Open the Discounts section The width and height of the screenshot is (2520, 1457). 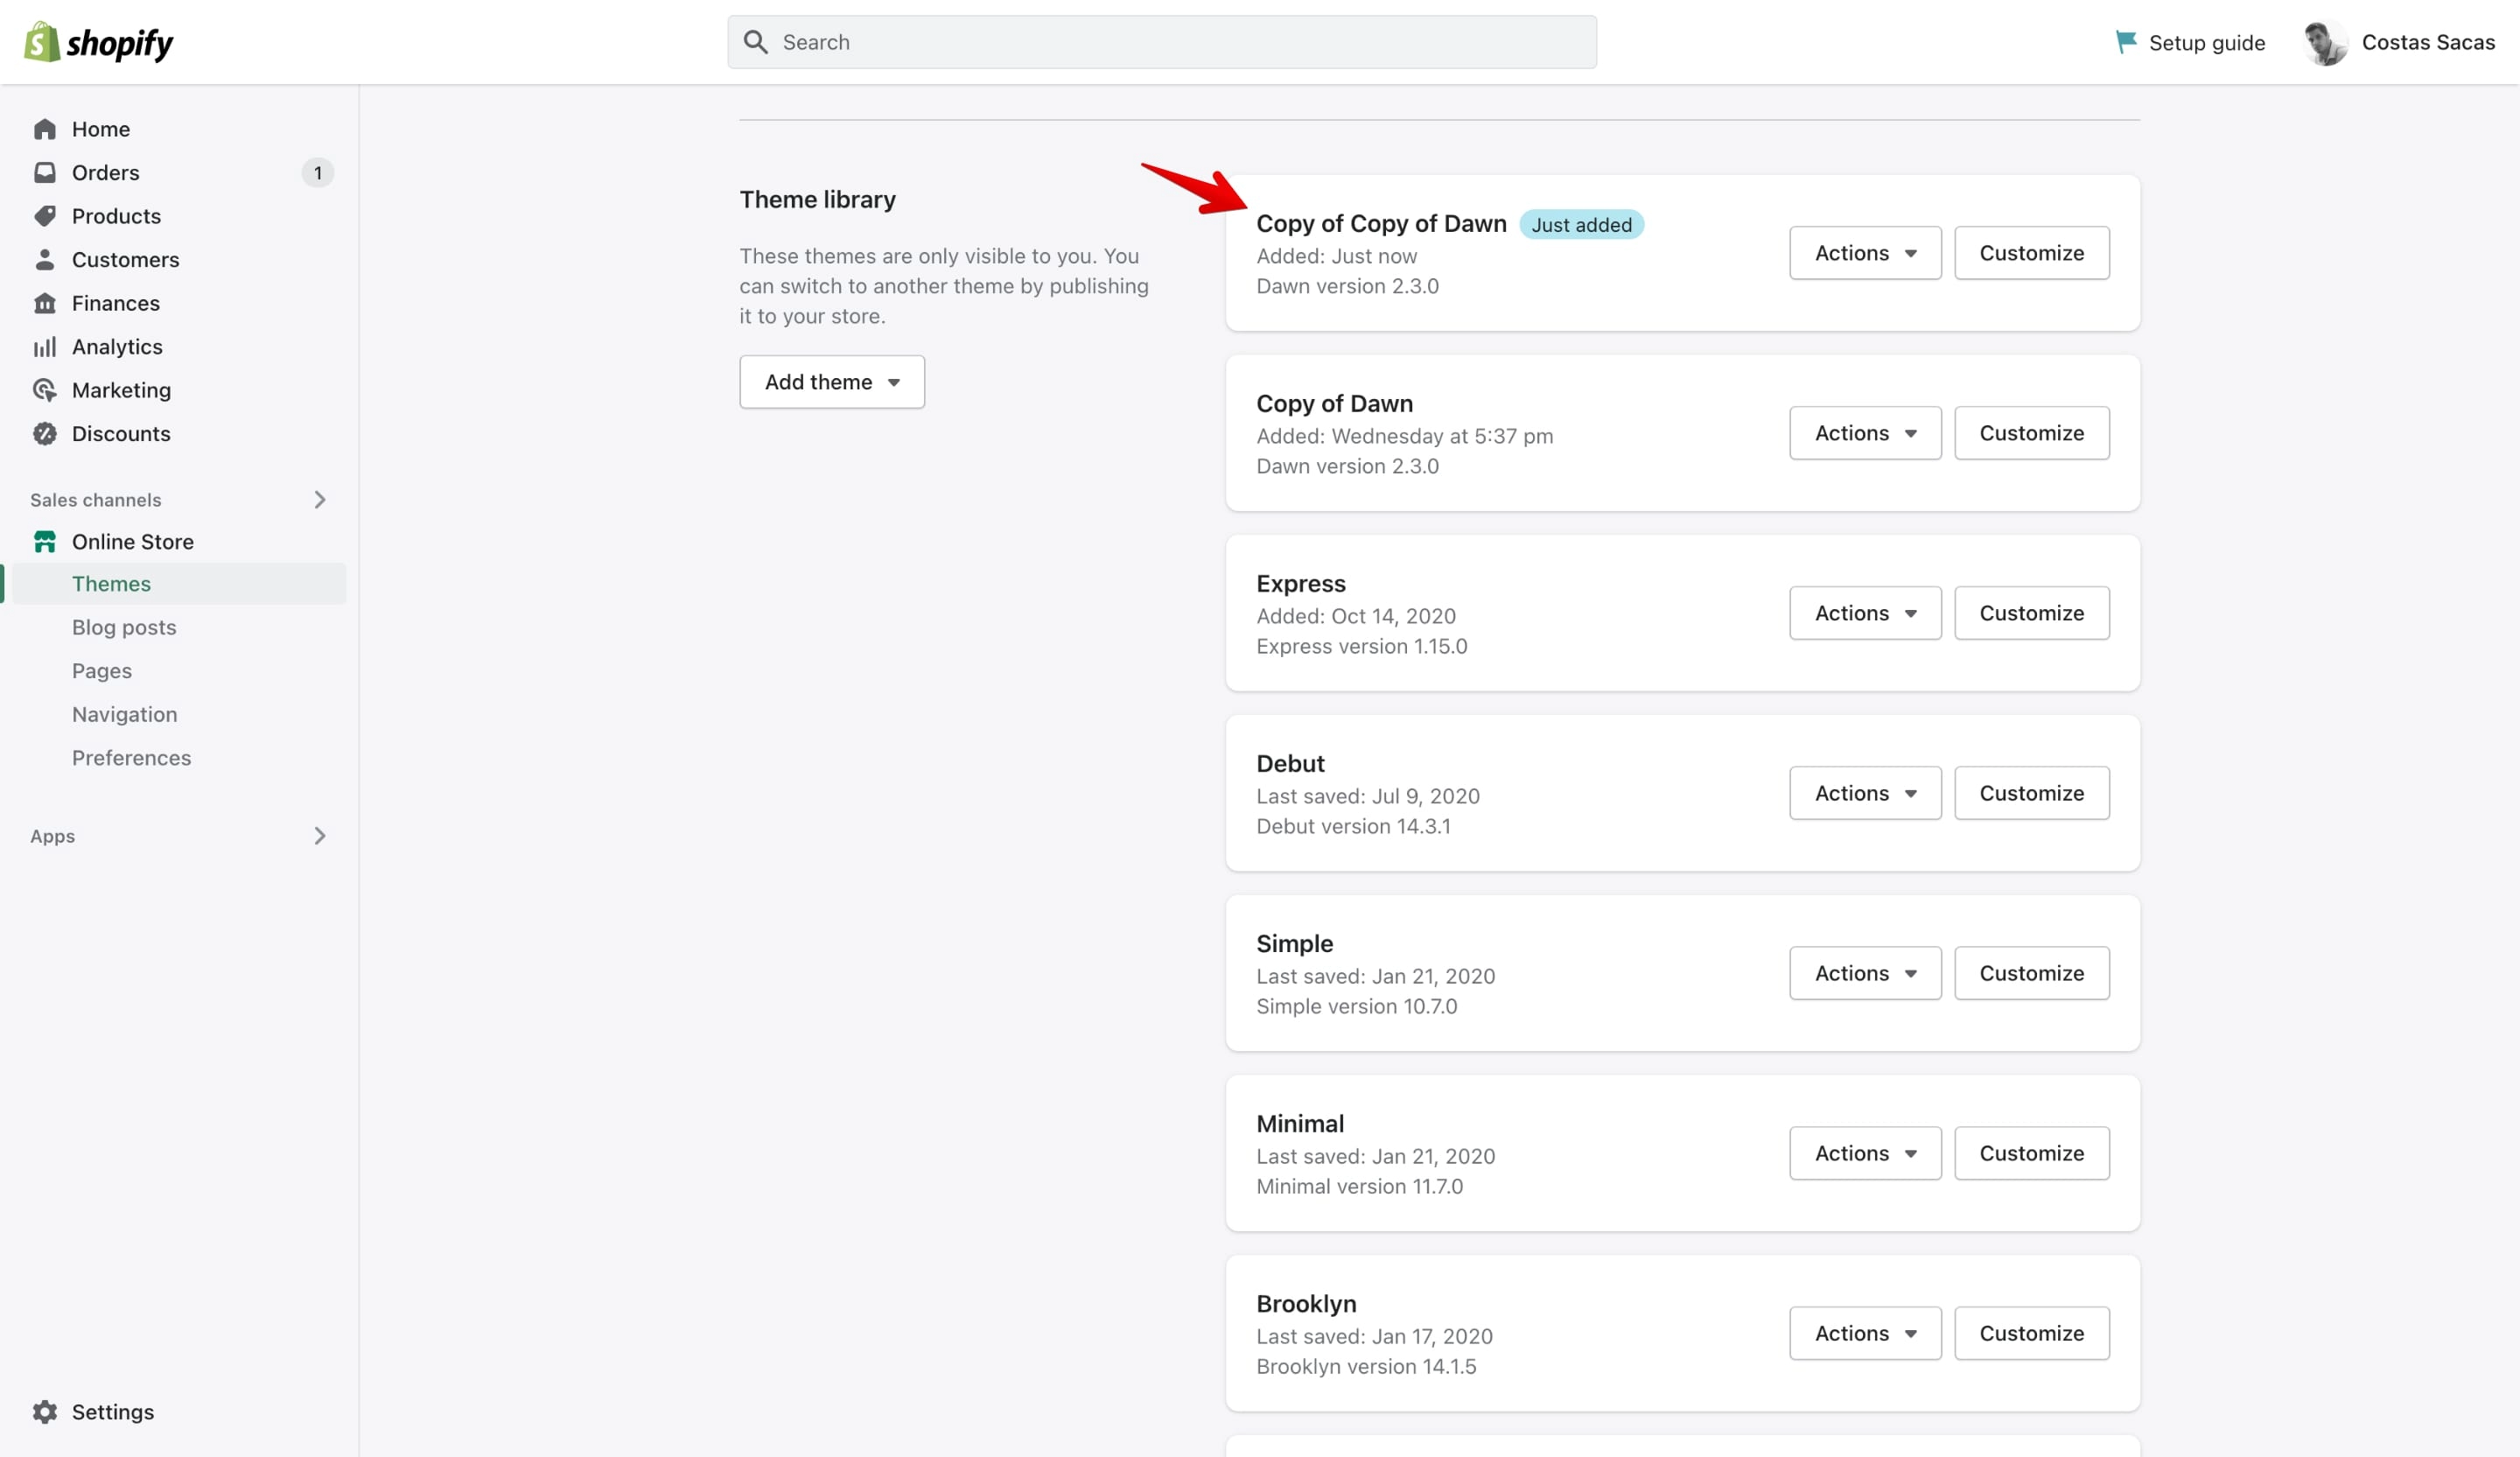[x=121, y=433]
